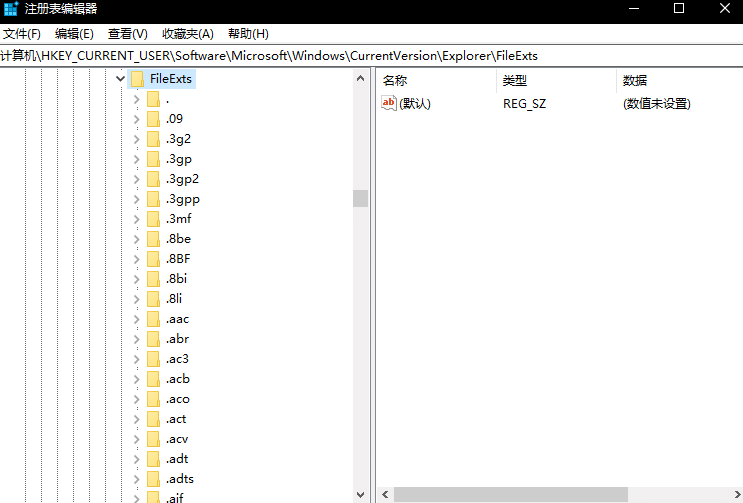
Task: Click the folder icon of .aco
Action: [154, 399]
